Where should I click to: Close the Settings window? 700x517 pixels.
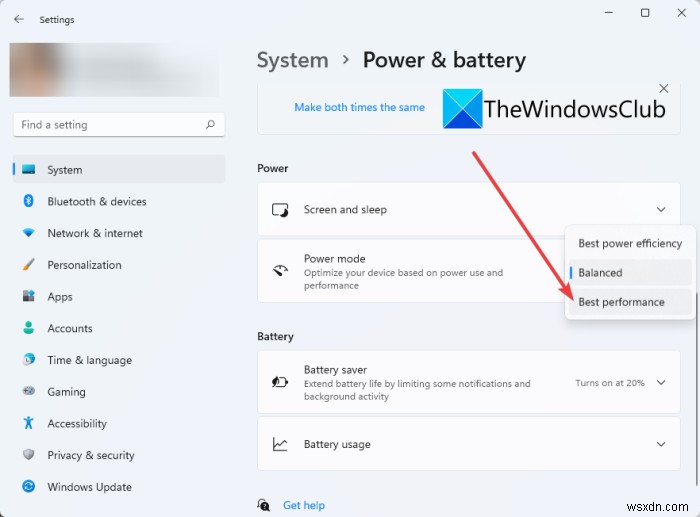coord(681,13)
